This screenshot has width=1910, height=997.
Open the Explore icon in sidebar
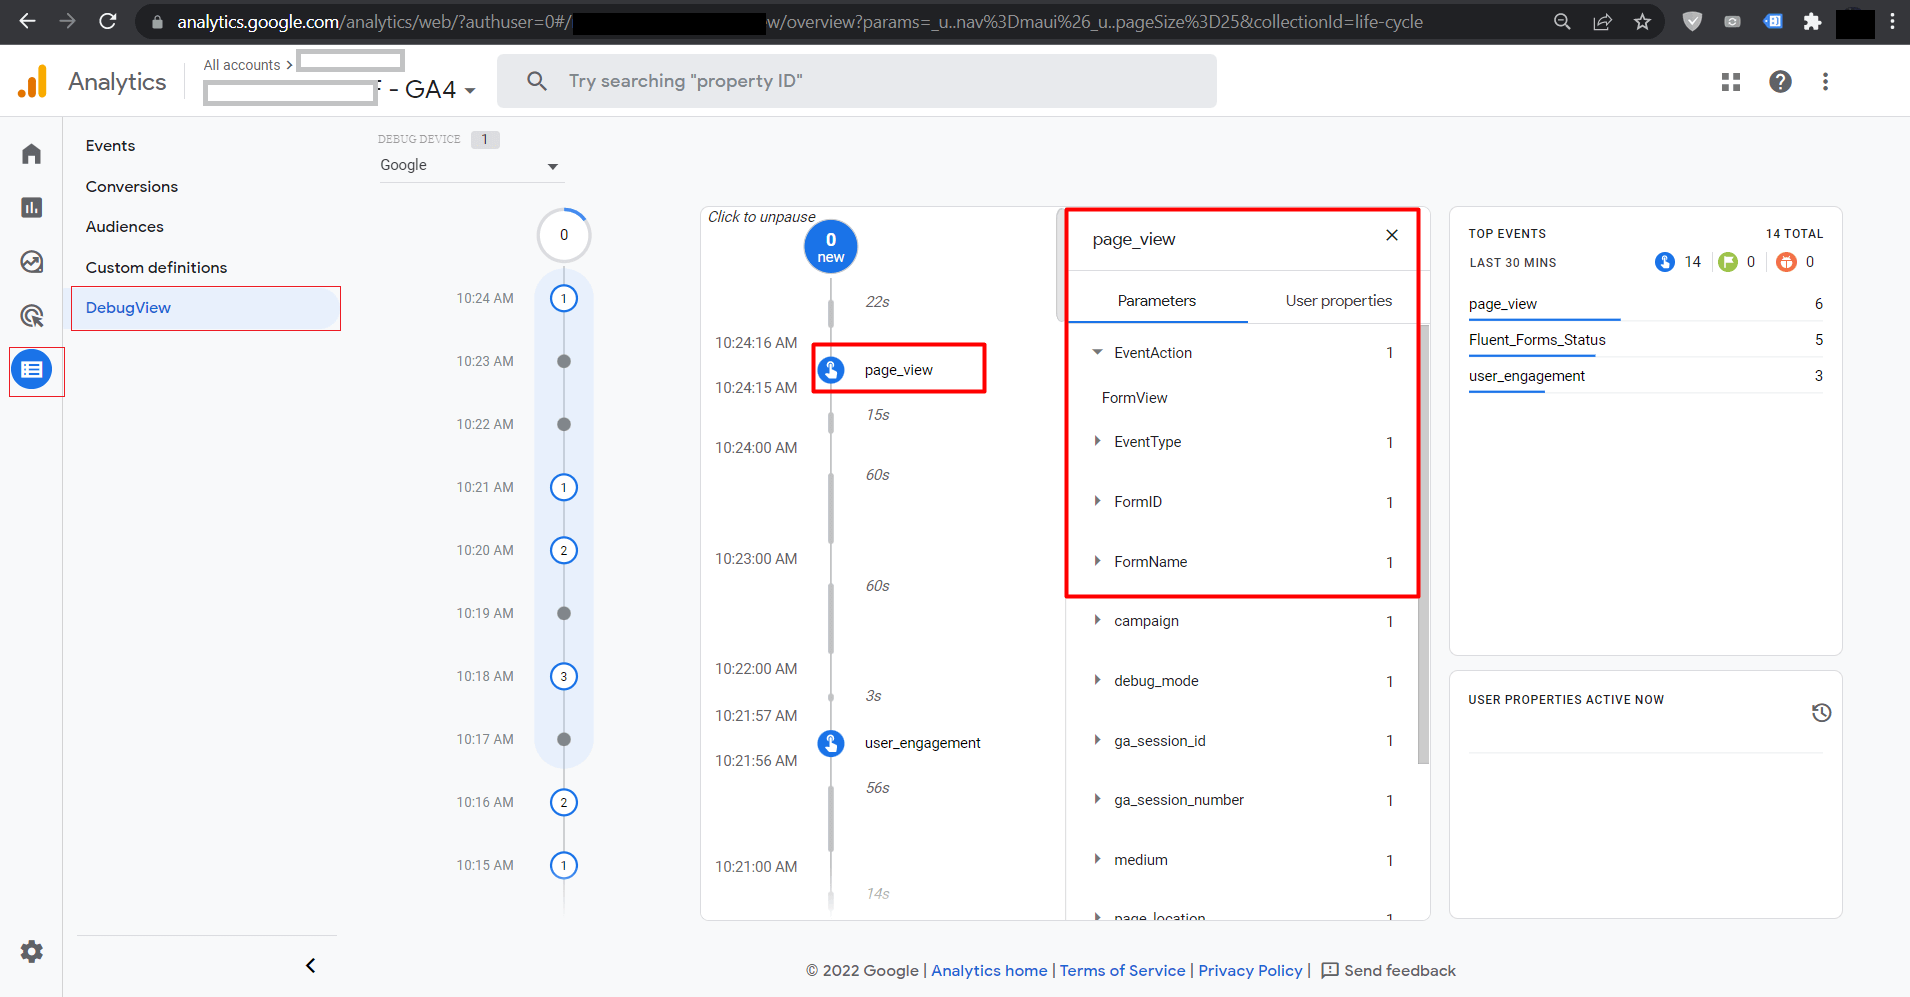click(32, 262)
